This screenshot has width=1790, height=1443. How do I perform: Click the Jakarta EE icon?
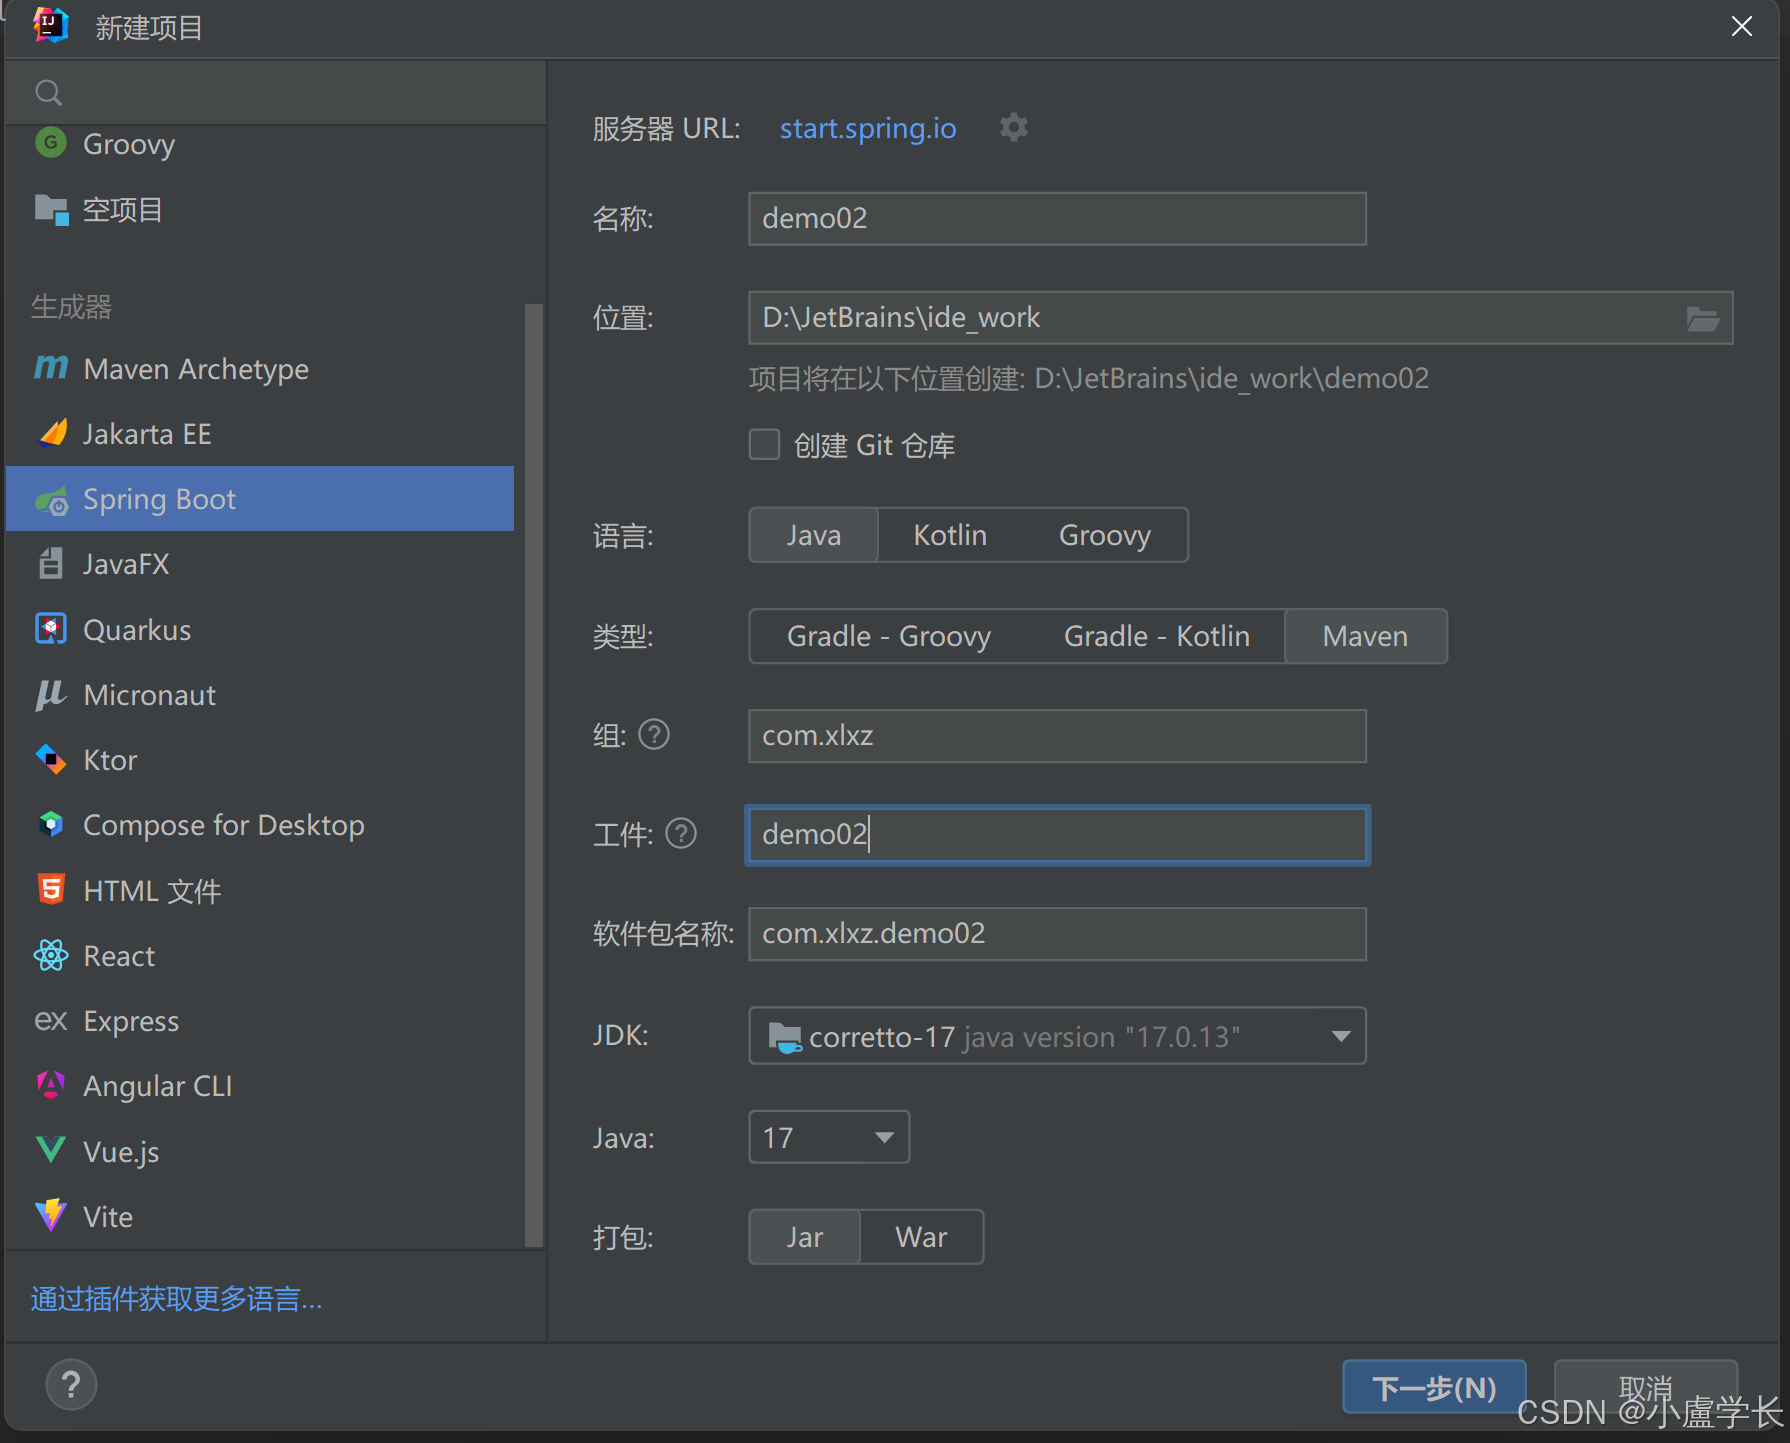pos(53,433)
